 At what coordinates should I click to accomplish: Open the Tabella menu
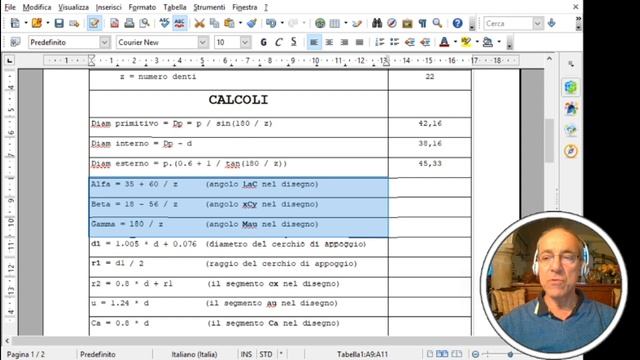pyautogui.click(x=175, y=7)
